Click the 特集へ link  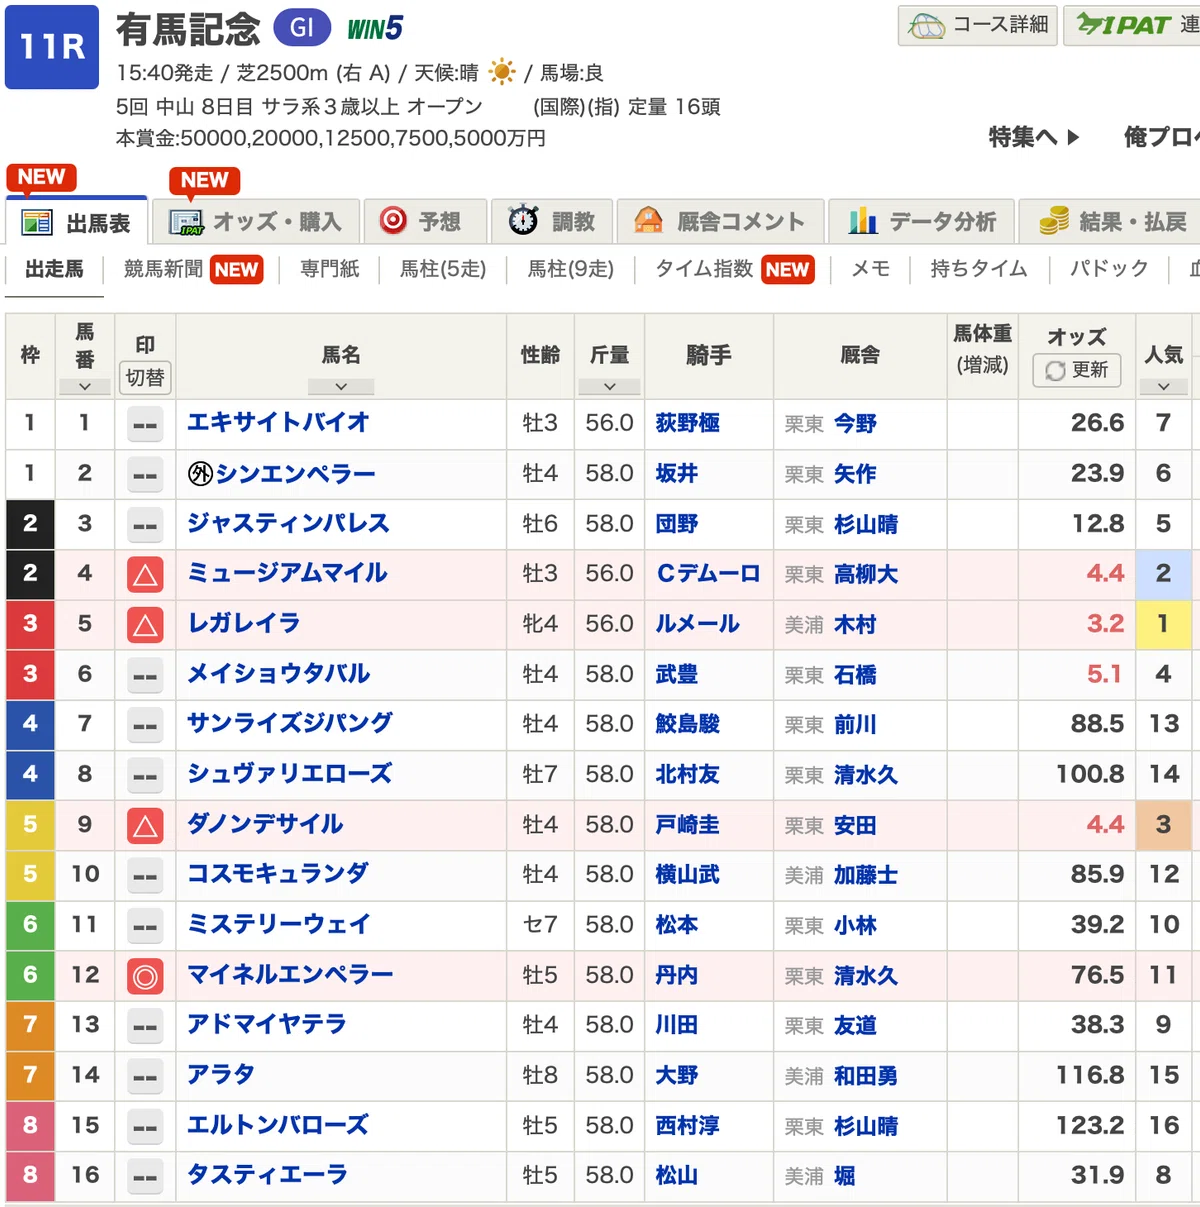pyautogui.click(x=1034, y=137)
